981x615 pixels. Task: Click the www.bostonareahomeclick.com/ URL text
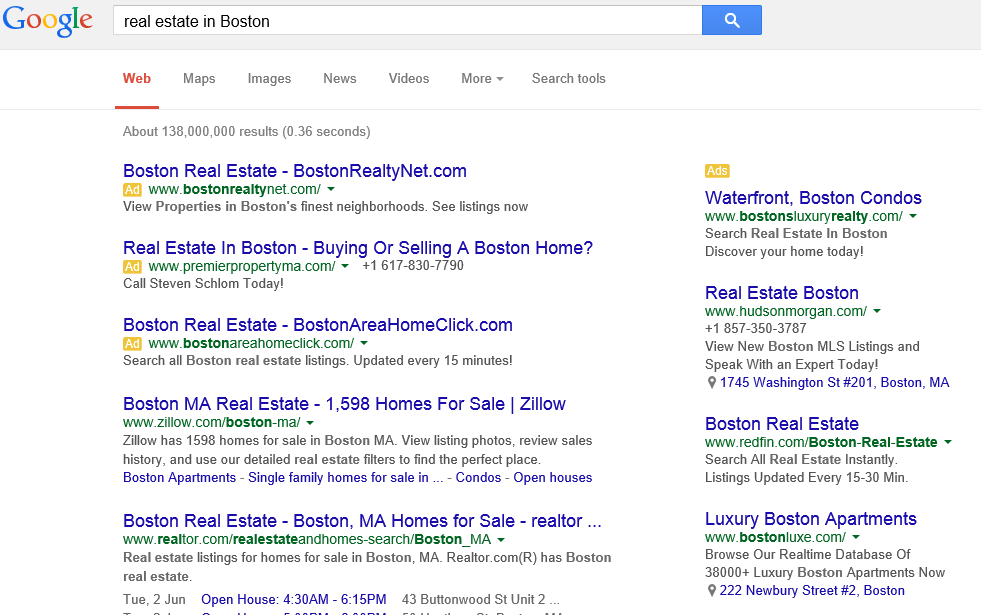(x=251, y=343)
